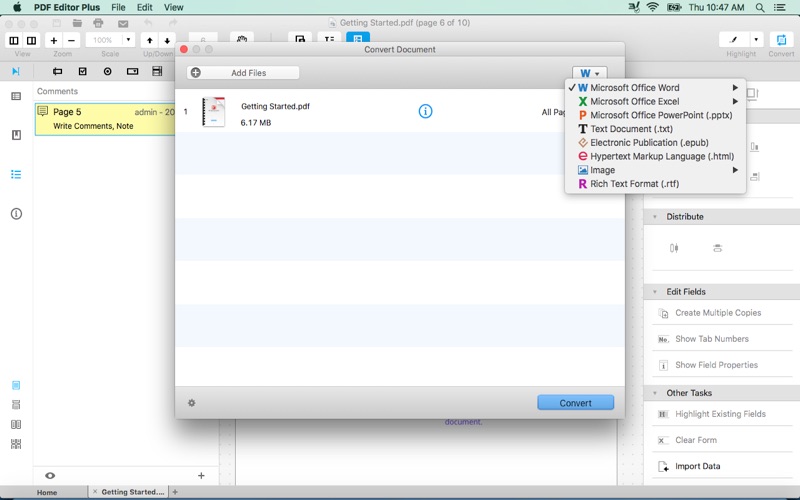This screenshot has width=800, height=500.
Task: Open the bookmarks panel sidebar icon
Action: pyautogui.click(x=16, y=135)
